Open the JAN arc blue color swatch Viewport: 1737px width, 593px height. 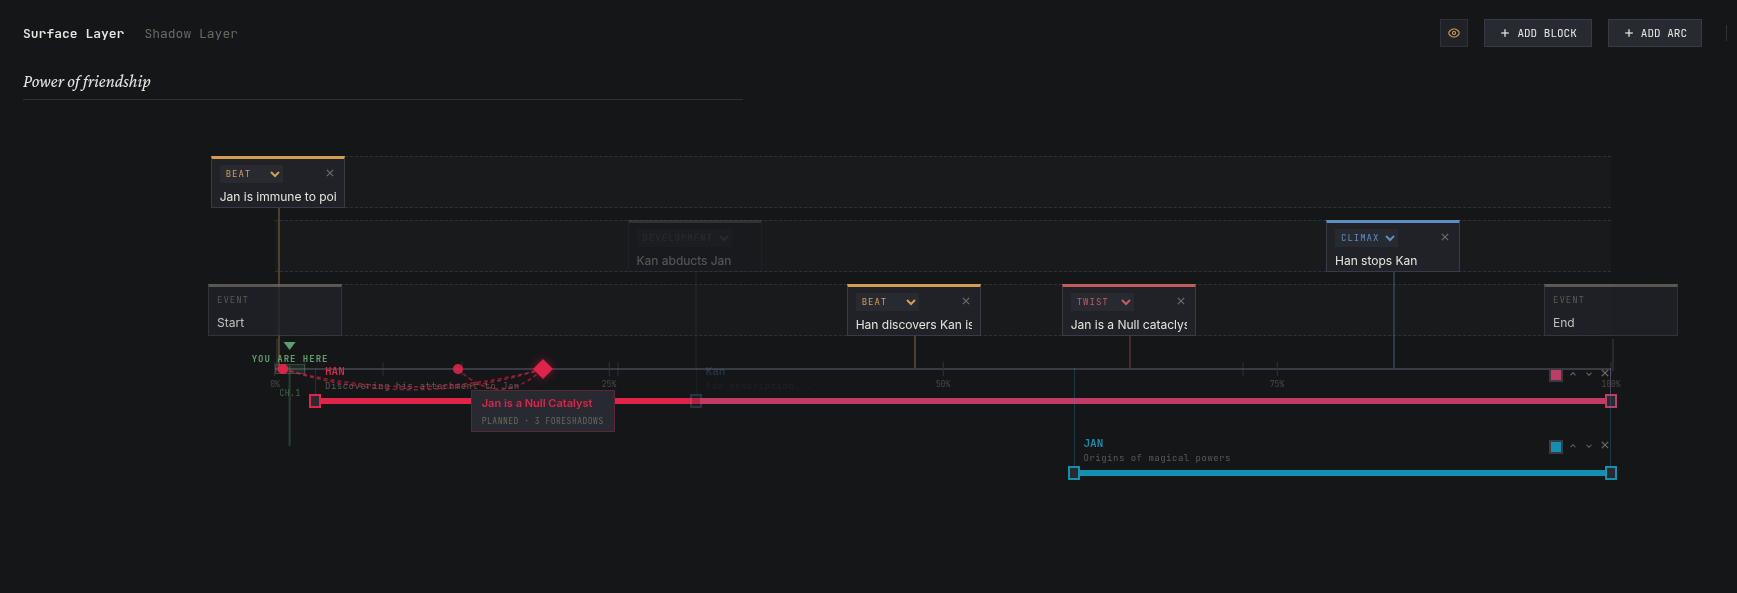(x=1556, y=447)
